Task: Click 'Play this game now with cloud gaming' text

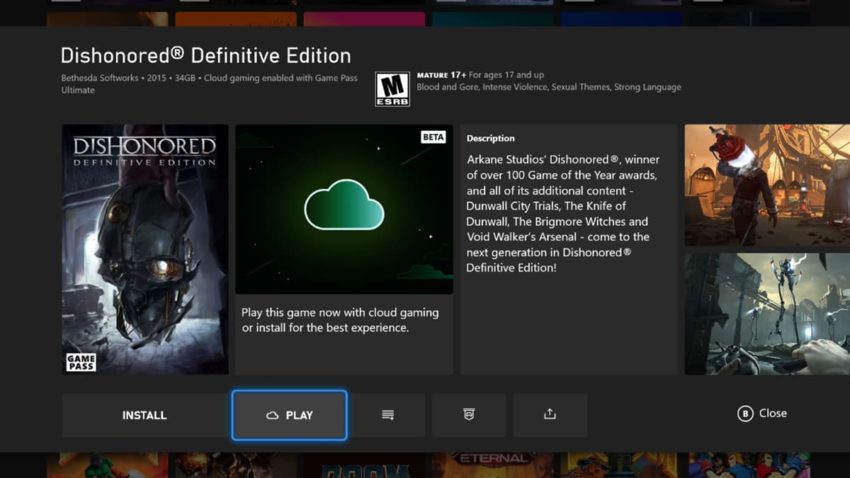Action: tap(340, 320)
